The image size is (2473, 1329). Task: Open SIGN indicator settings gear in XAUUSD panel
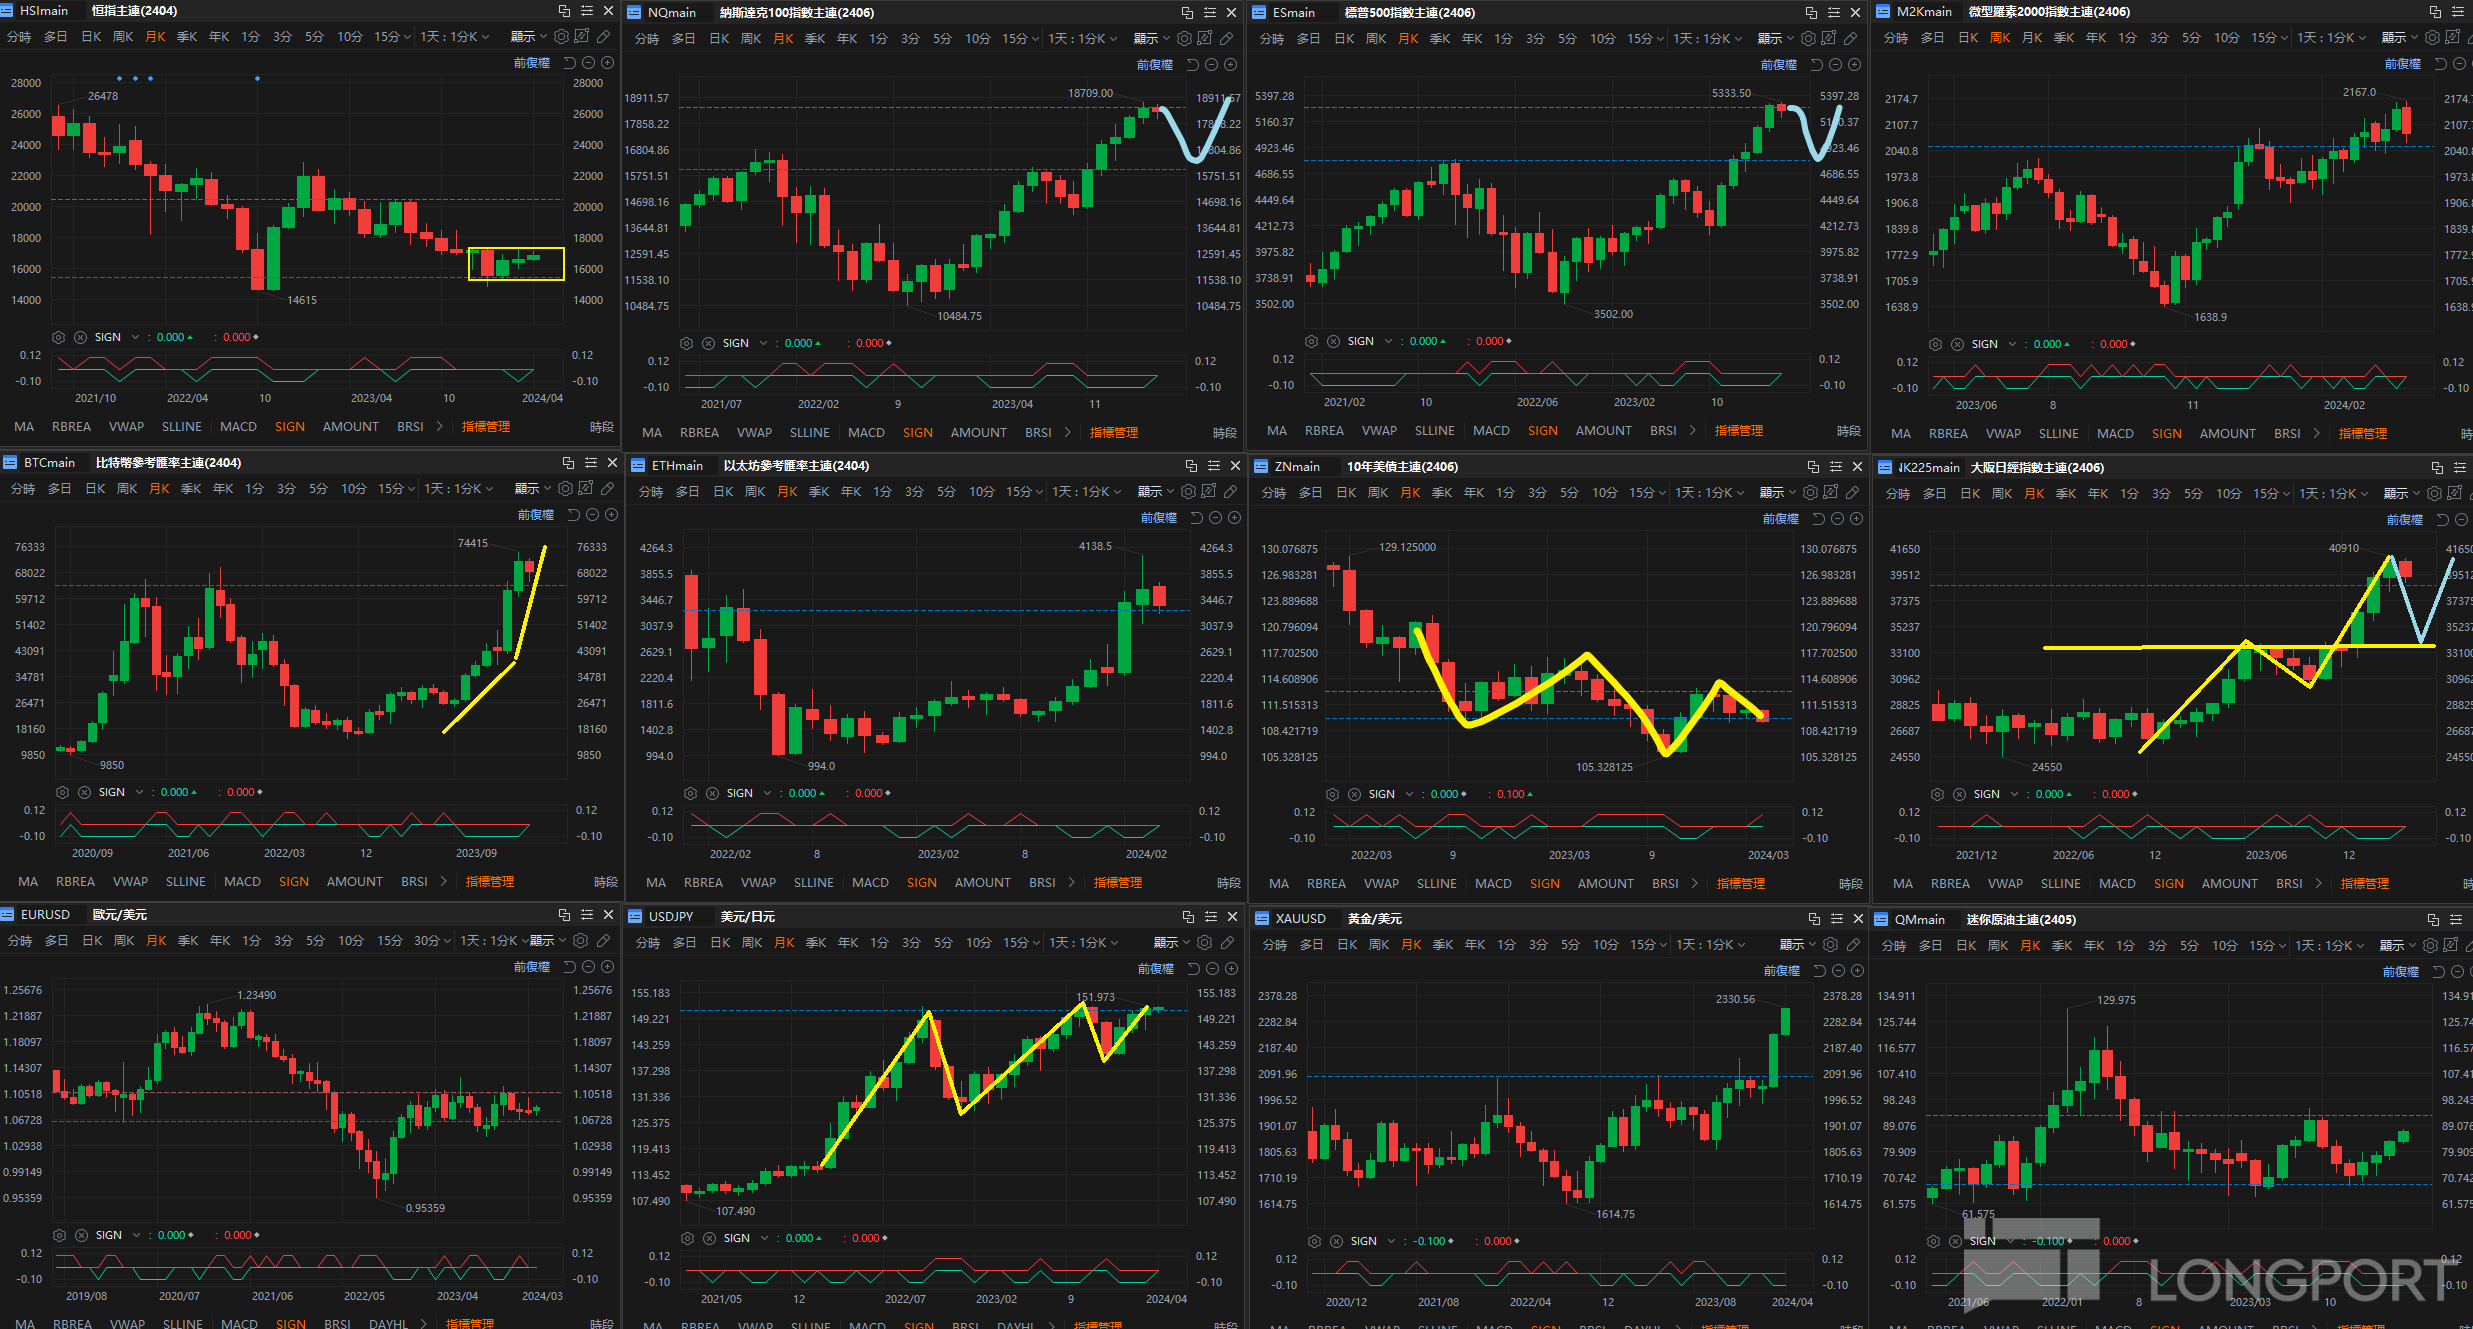pyautogui.click(x=1315, y=1241)
